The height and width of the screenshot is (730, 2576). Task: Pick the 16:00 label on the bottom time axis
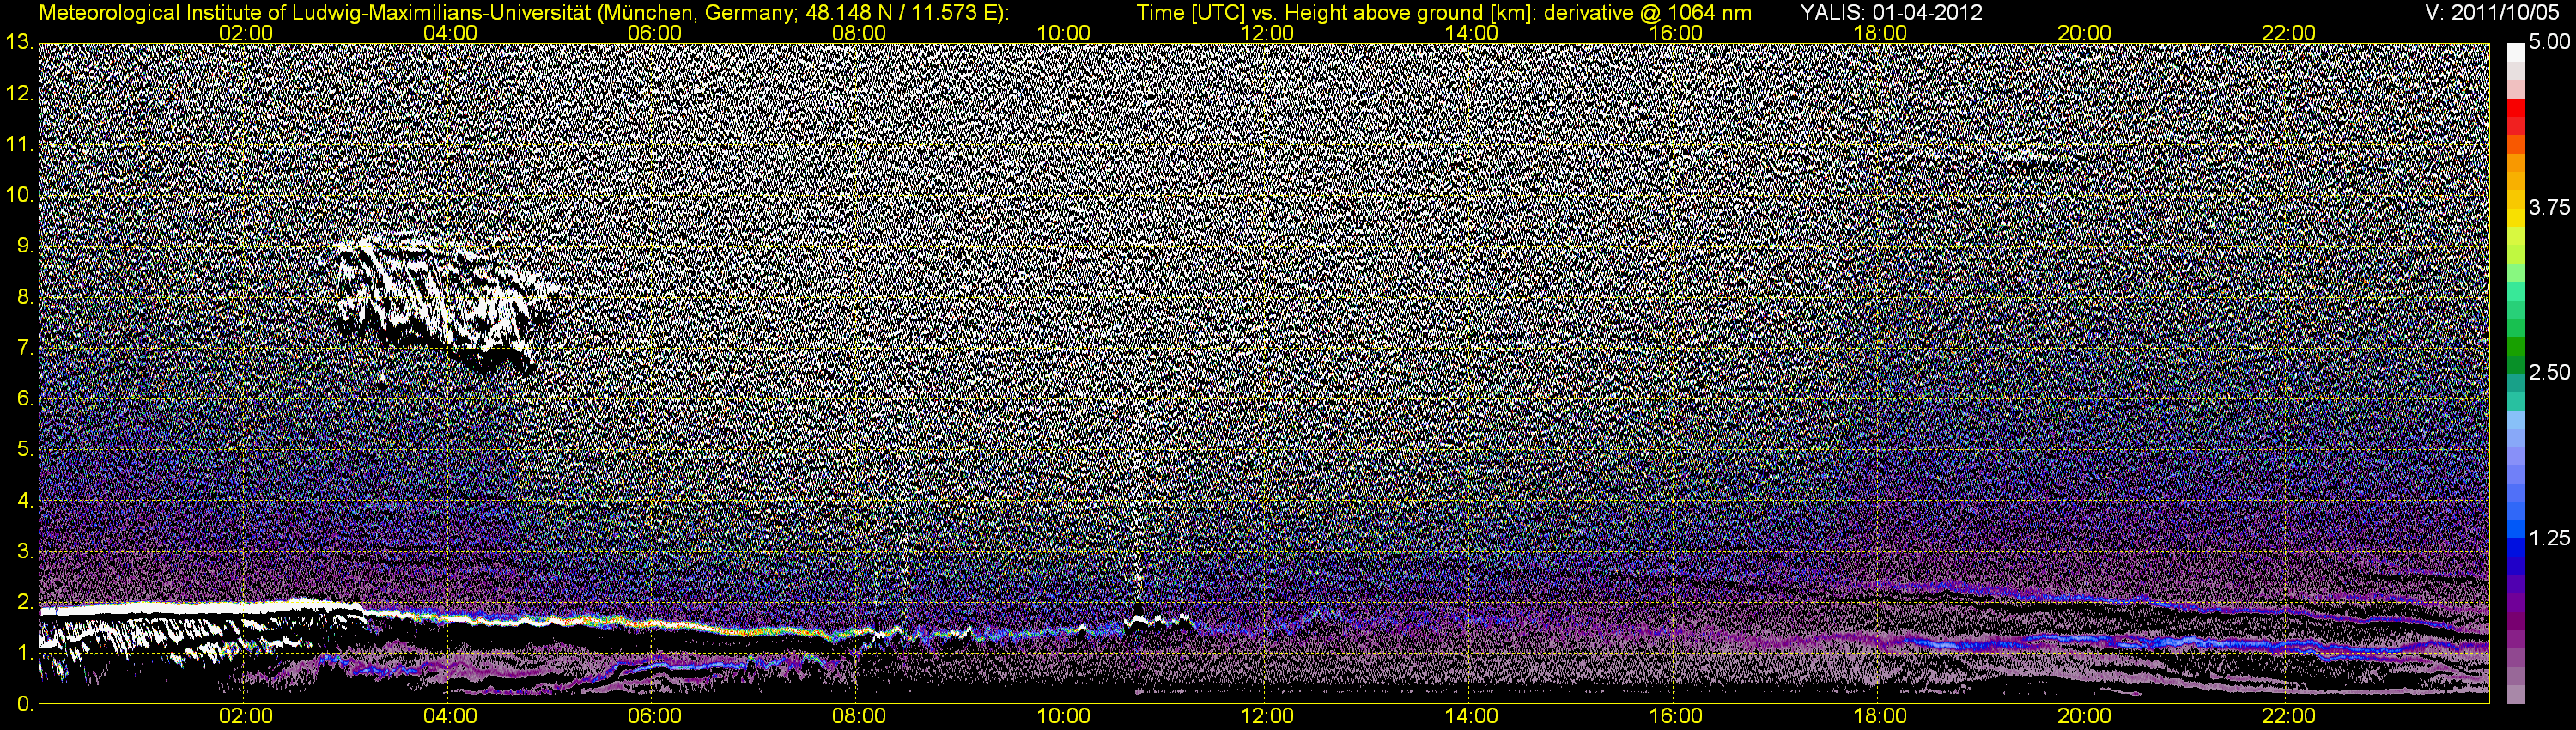pyautogui.click(x=1676, y=717)
